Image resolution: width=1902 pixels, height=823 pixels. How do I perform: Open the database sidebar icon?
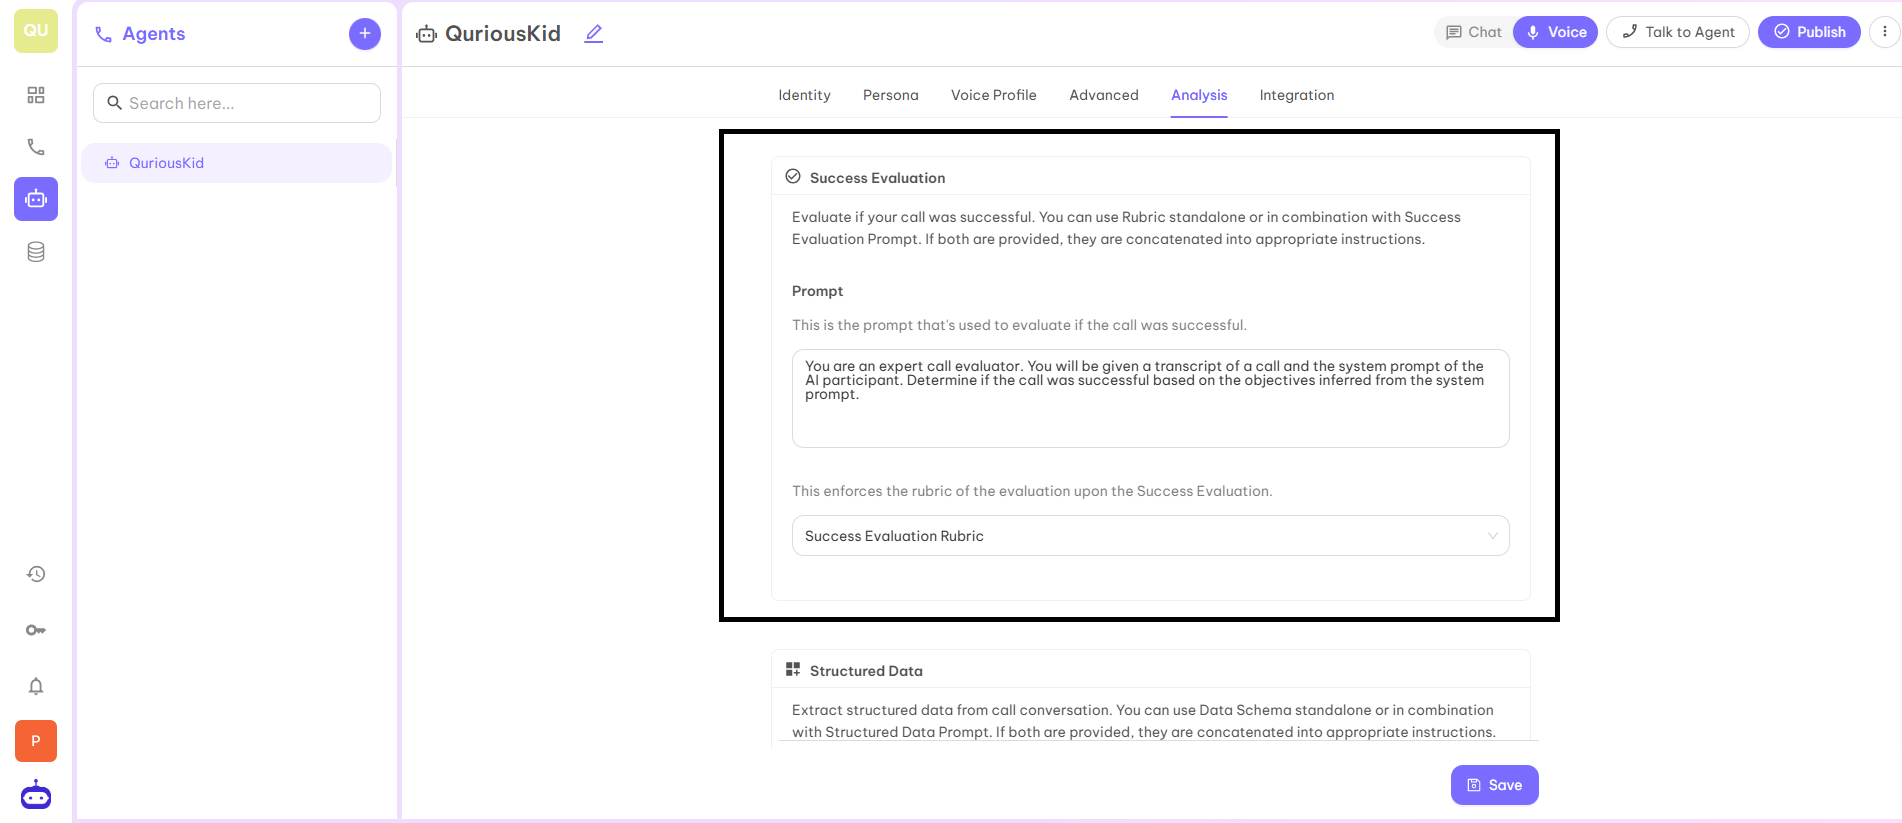pyautogui.click(x=36, y=252)
